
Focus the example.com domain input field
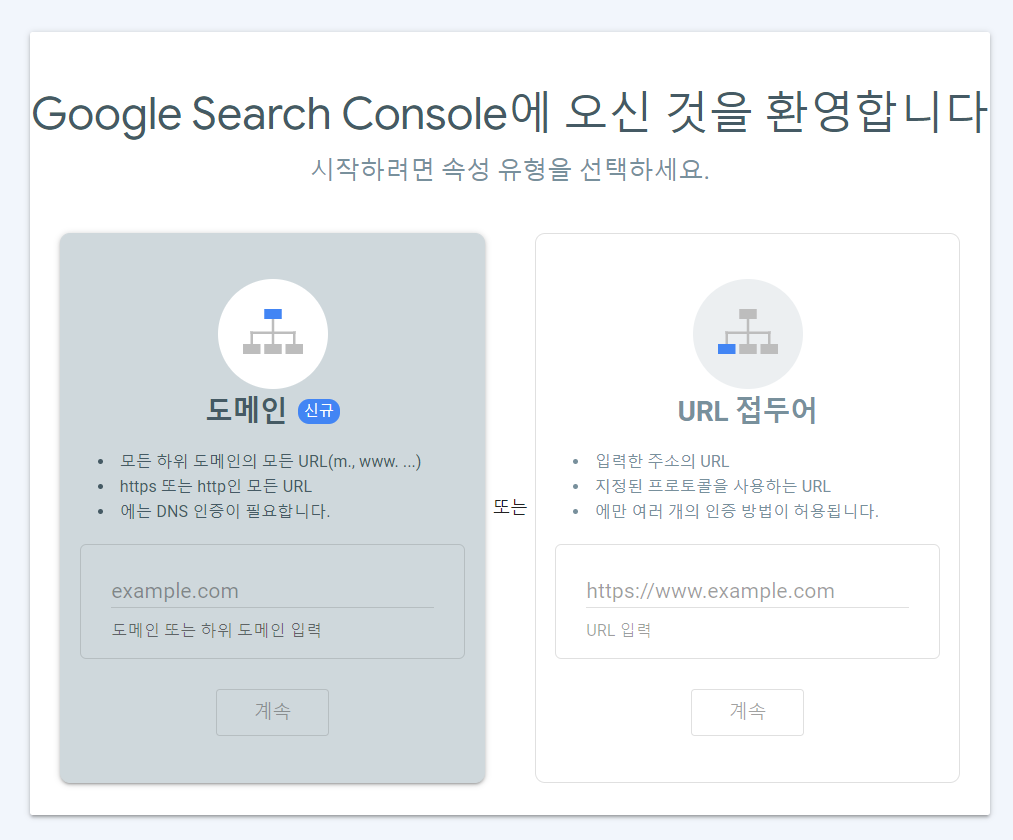coord(272,591)
